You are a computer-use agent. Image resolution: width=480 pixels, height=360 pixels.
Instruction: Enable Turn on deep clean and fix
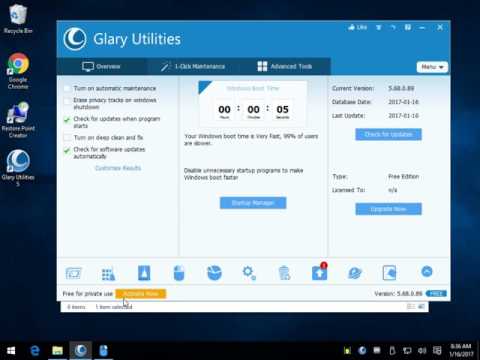[x=67, y=138]
